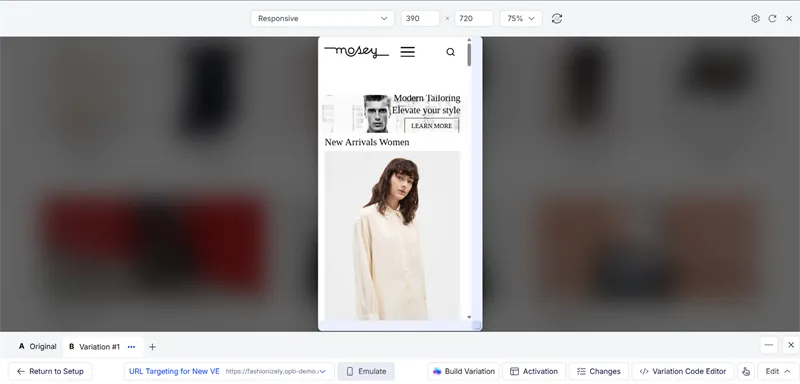The height and width of the screenshot is (384, 800).
Task: Open the Responsive device dropdown
Action: point(322,18)
